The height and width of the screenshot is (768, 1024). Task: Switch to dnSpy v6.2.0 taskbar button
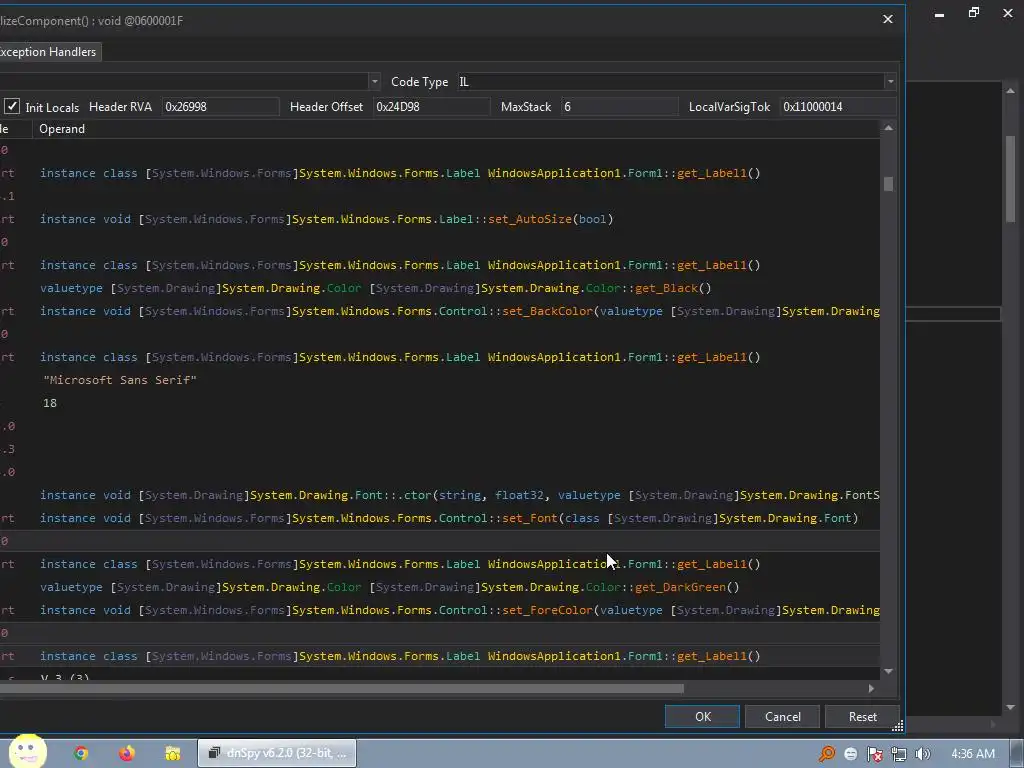(277, 753)
